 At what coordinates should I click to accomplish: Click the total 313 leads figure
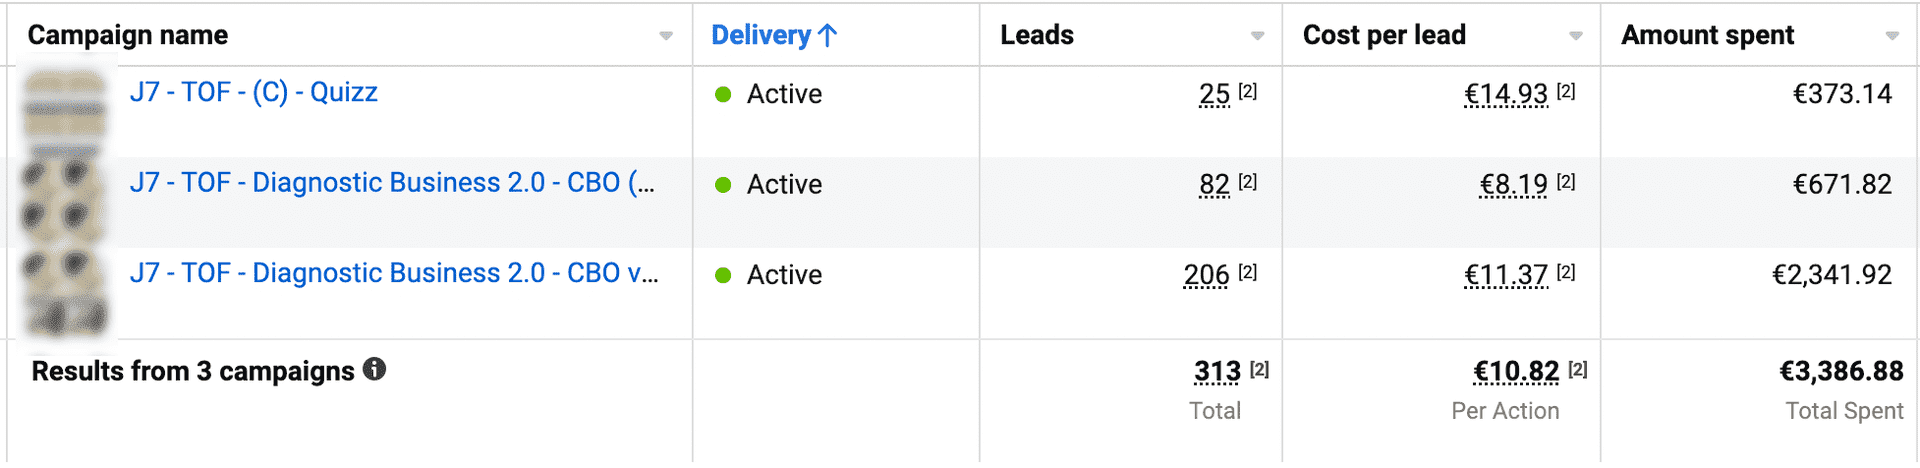tap(1217, 372)
